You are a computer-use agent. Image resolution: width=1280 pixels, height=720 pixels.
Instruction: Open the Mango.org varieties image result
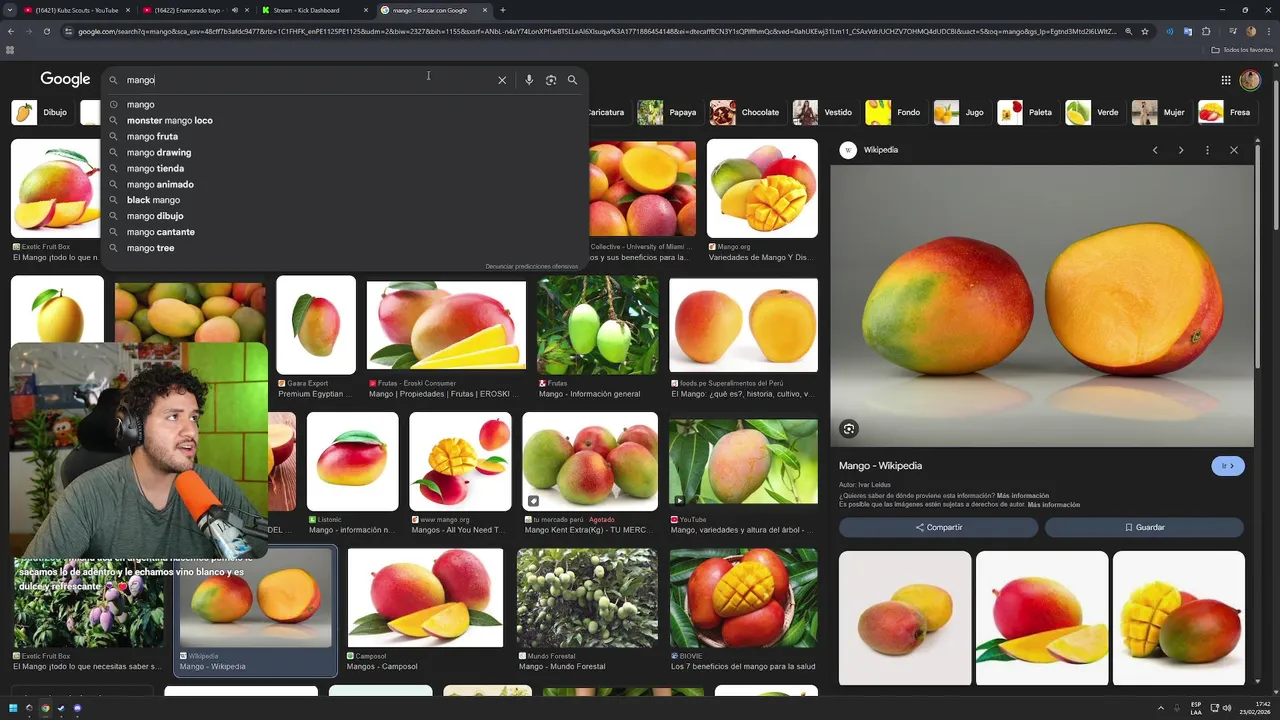762,188
